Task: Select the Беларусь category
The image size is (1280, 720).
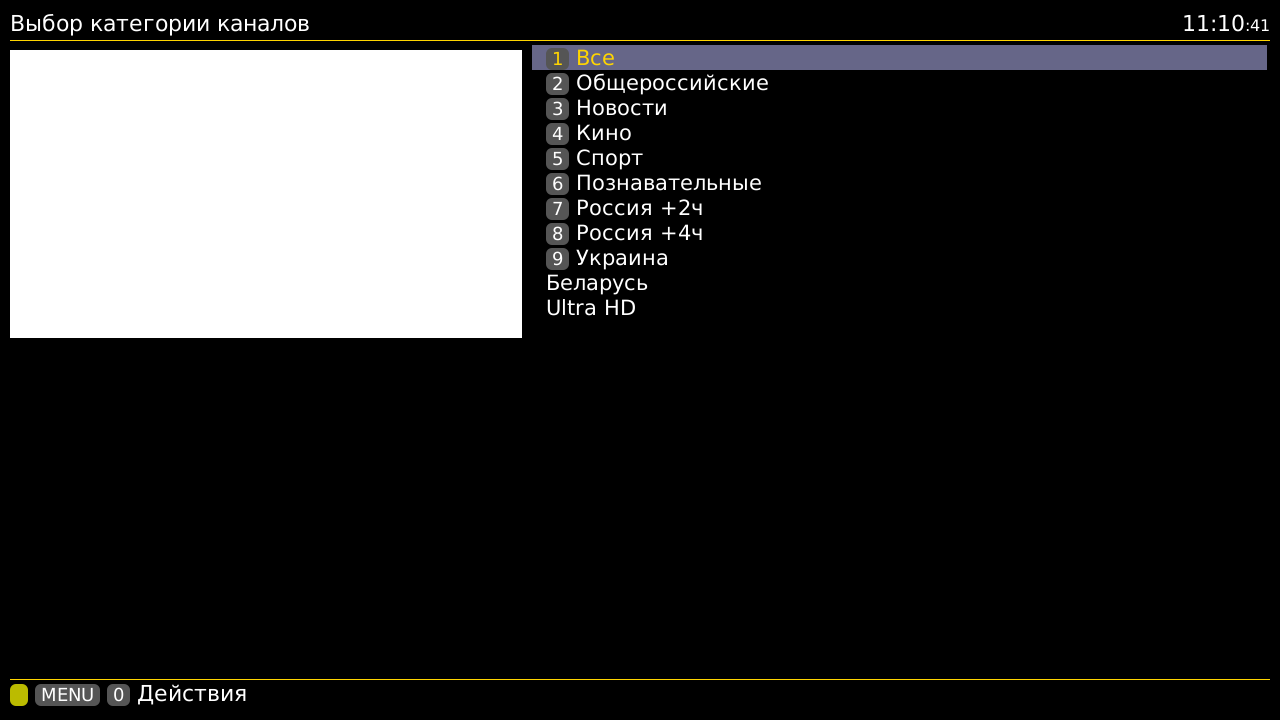Action: tap(597, 283)
